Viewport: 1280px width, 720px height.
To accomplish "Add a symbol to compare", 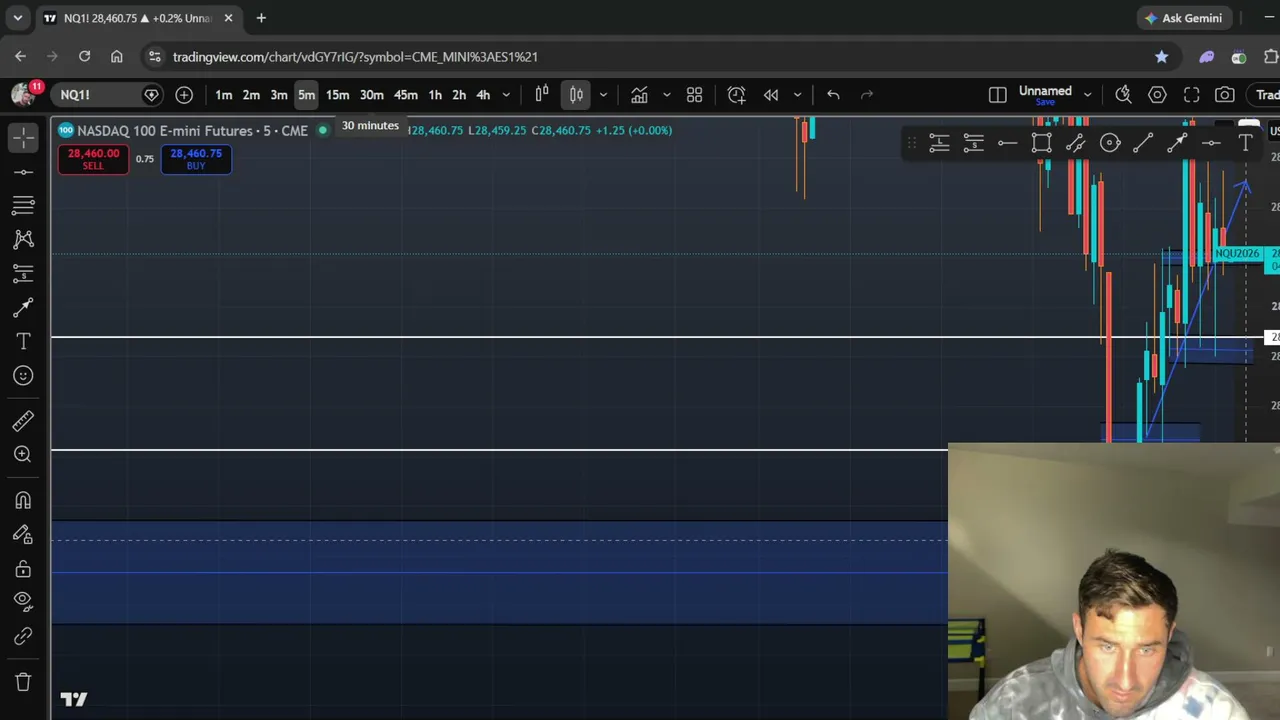I will 184,95.
